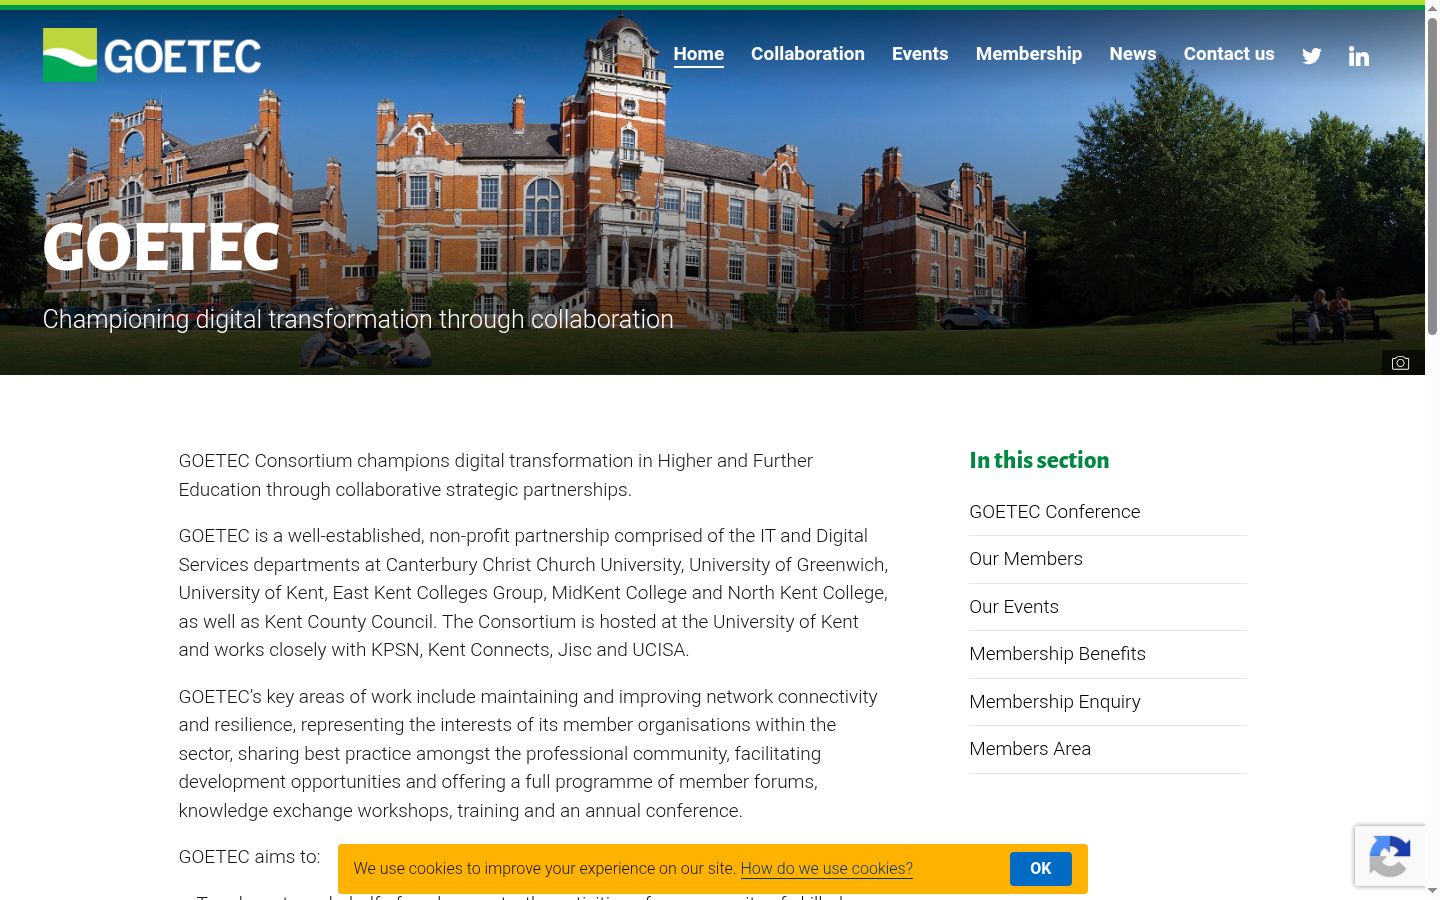Viewport: 1440px width, 900px height.
Task: Open the Collaboration menu
Action: coord(808,54)
